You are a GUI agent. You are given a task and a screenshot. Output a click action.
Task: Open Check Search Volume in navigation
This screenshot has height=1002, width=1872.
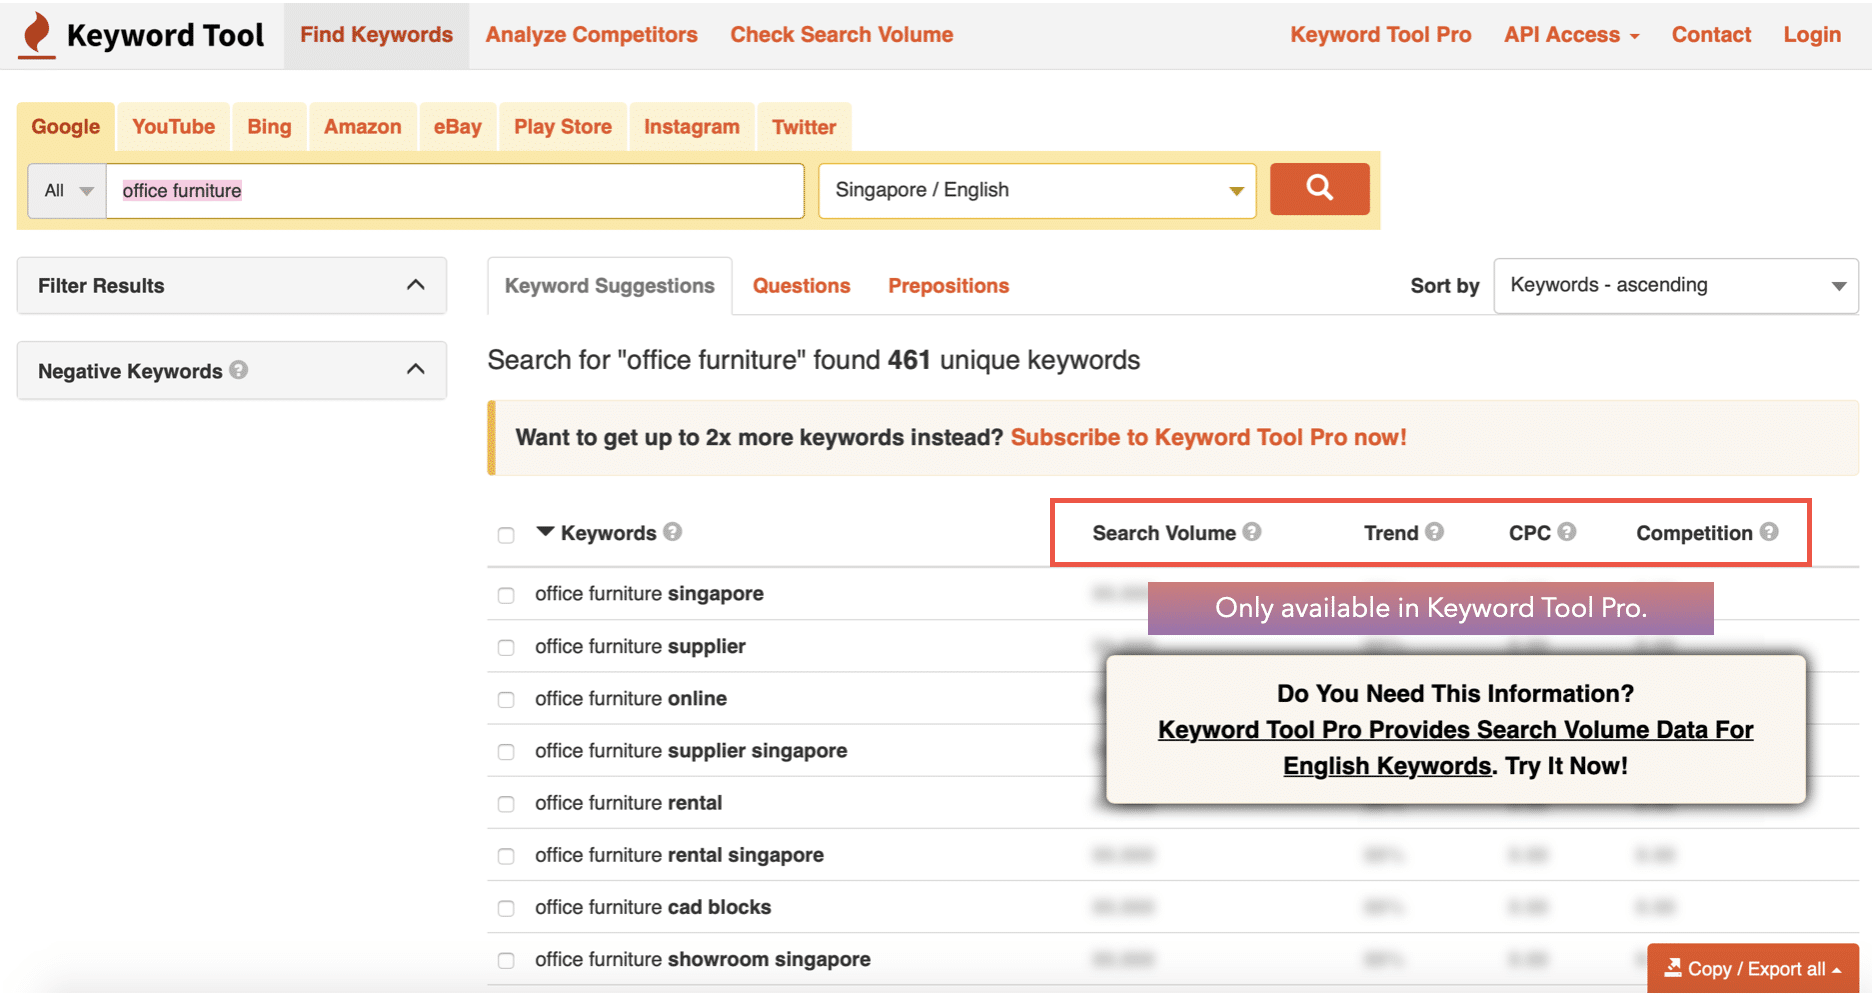click(x=841, y=35)
